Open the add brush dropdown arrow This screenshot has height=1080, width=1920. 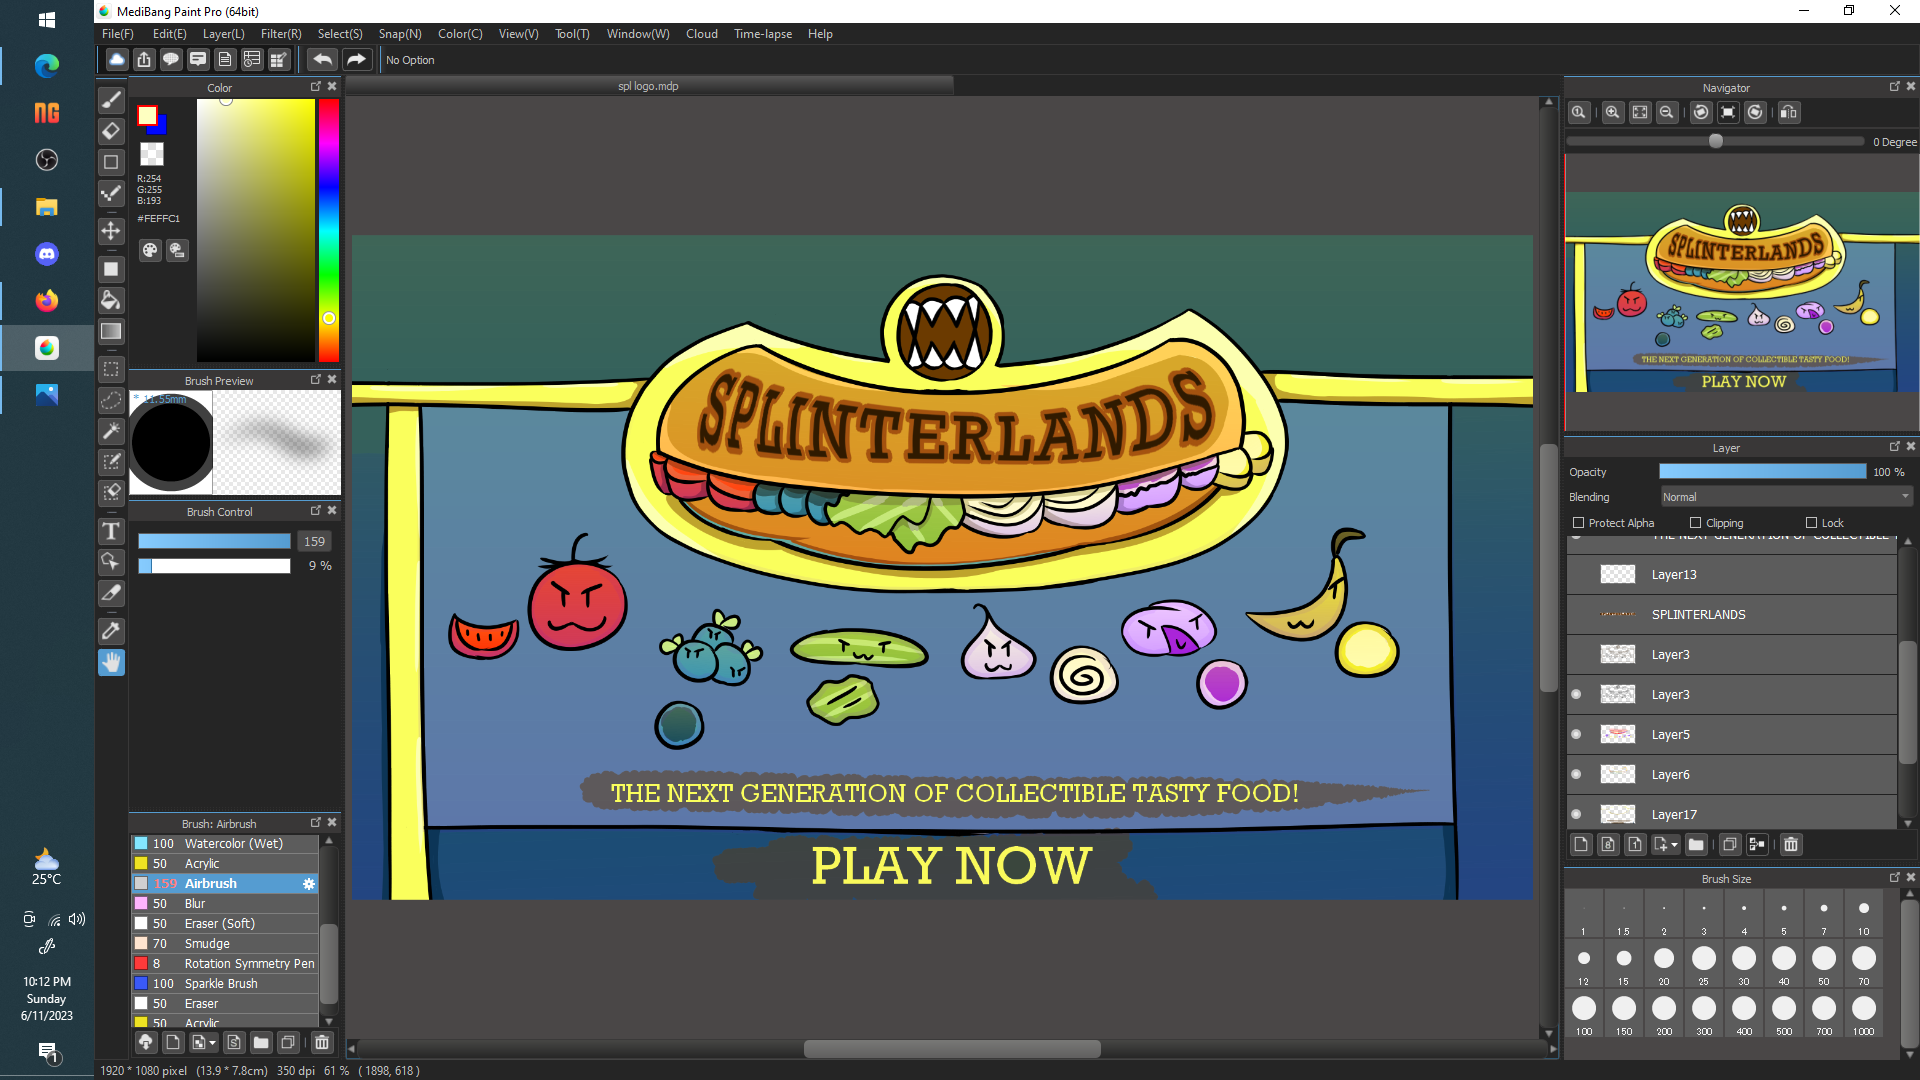tap(202, 1043)
